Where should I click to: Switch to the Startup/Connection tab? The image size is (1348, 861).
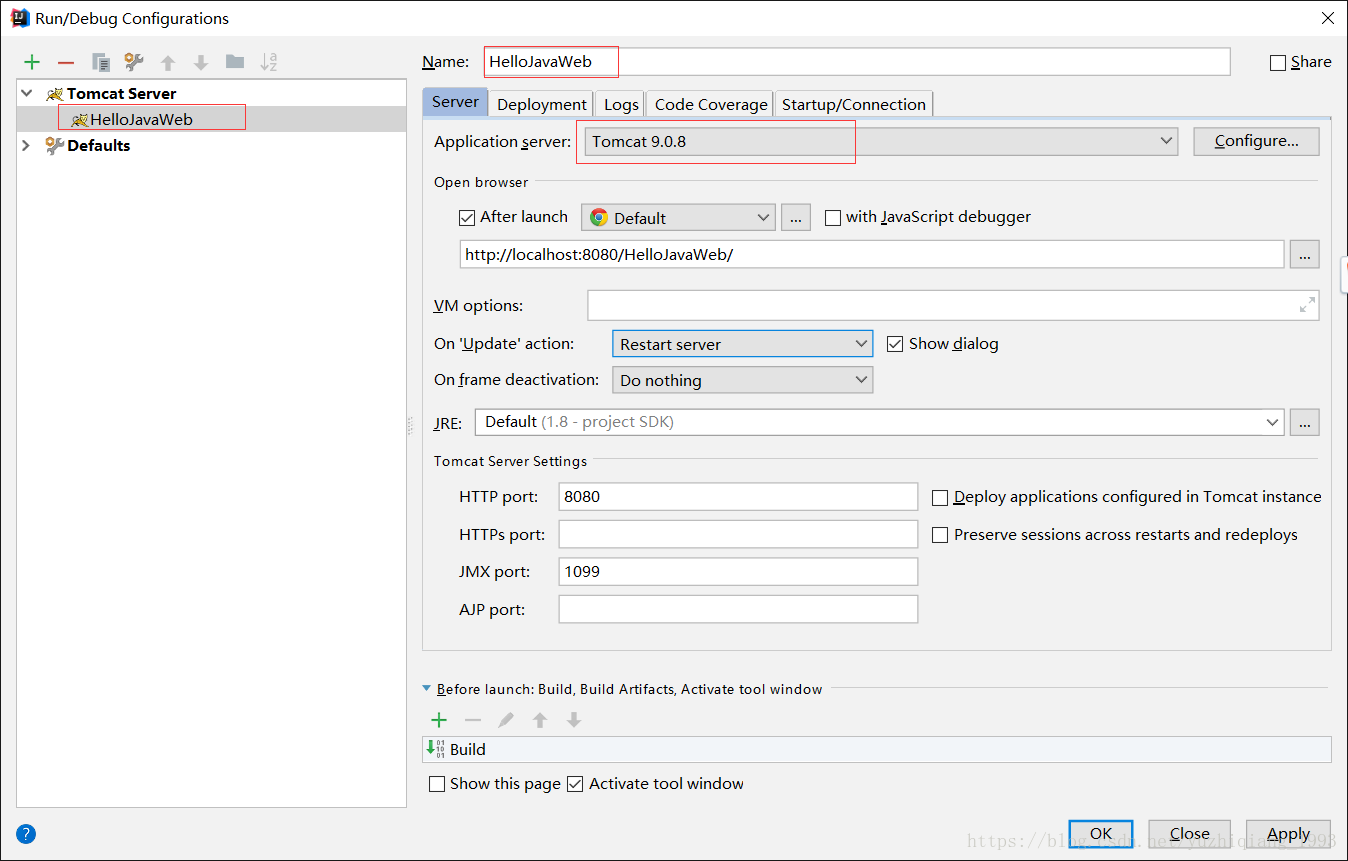[x=854, y=104]
